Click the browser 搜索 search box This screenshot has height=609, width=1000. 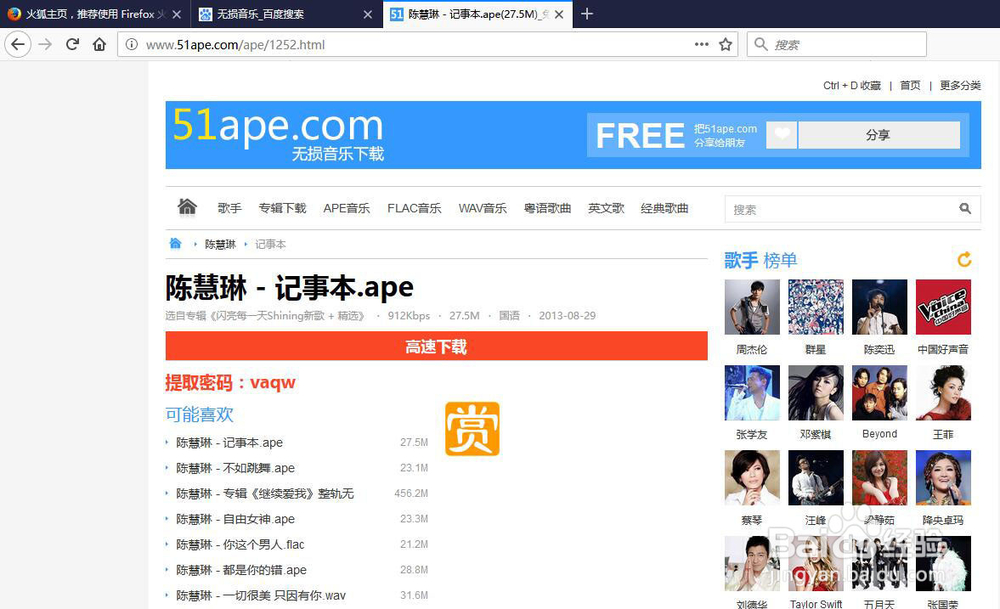click(836, 44)
